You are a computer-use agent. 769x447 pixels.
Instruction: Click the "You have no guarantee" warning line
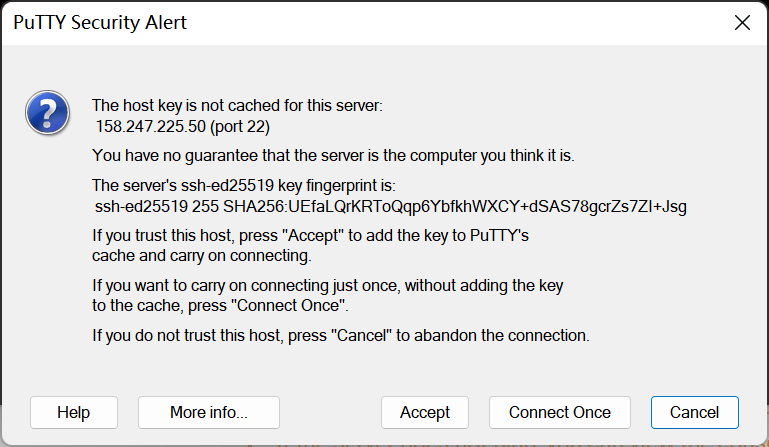(333, 155)
